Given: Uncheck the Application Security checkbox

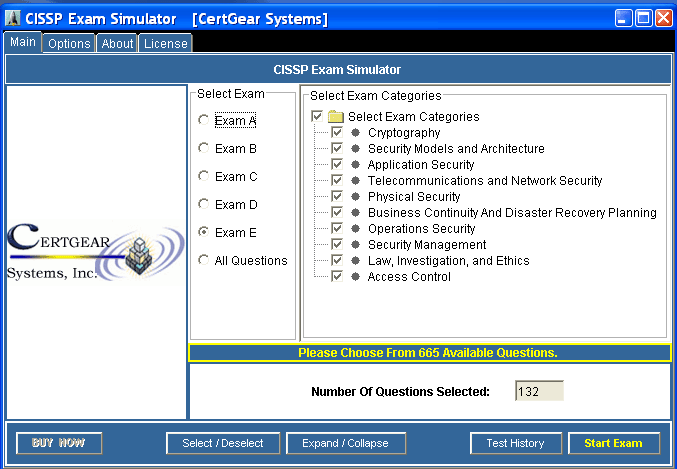Looking at the screenshot, I should coord(337,164).
